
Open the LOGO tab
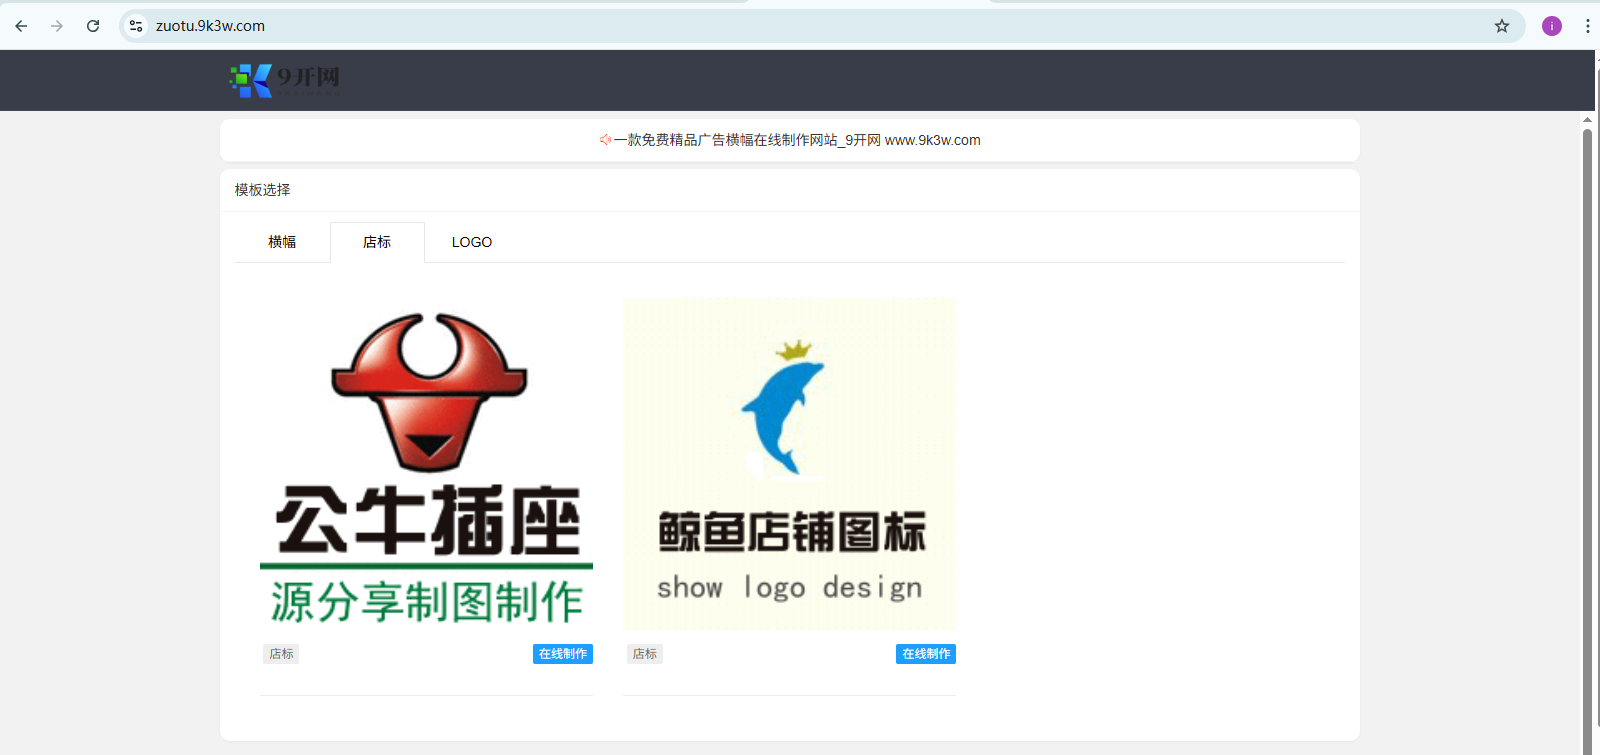(472, 242)
